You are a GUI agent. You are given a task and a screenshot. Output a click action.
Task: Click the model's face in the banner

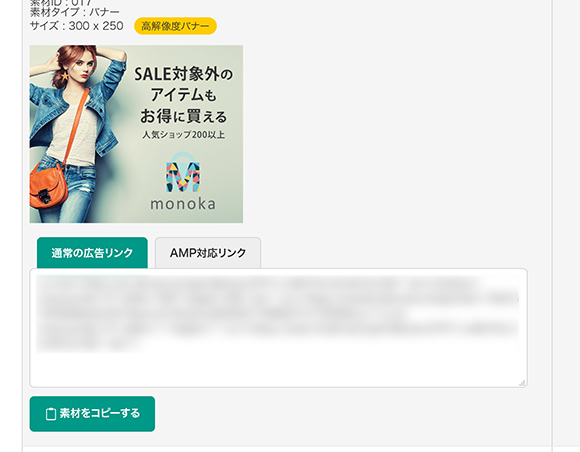click(x=84, y=67)
